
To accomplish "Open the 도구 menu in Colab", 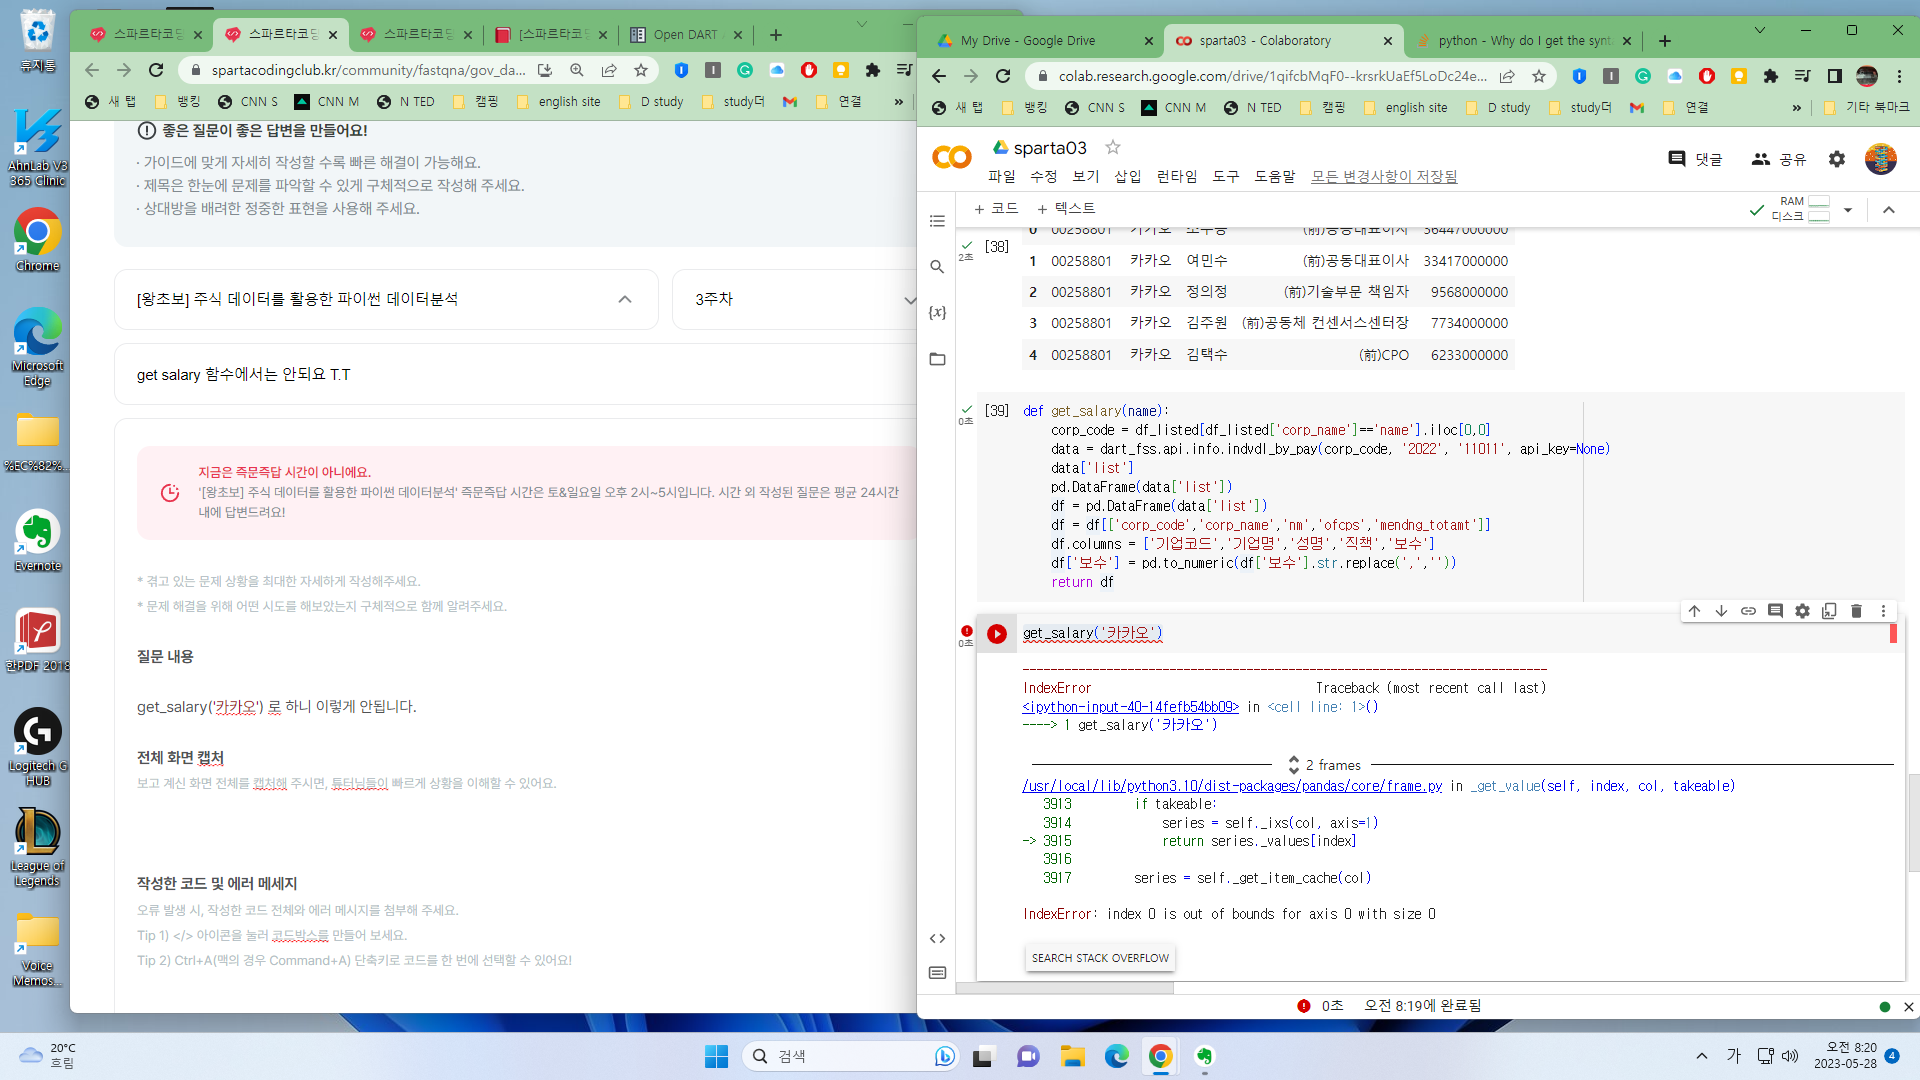I will click(1226, 176).
